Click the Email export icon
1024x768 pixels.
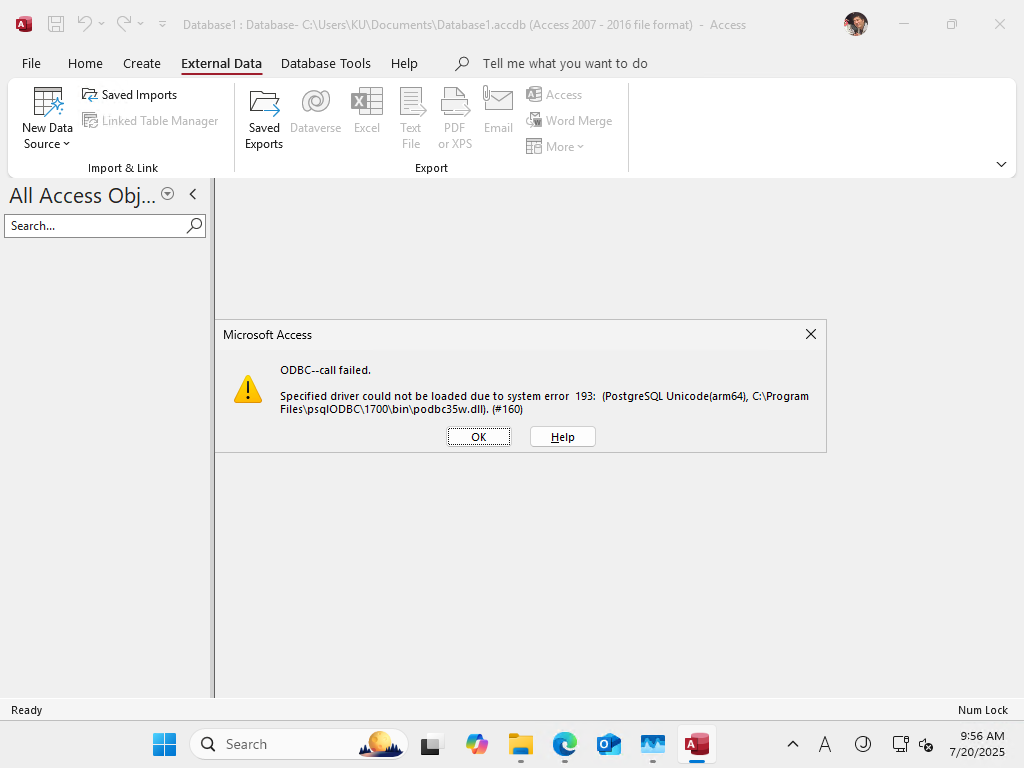(x=498, y=111)
